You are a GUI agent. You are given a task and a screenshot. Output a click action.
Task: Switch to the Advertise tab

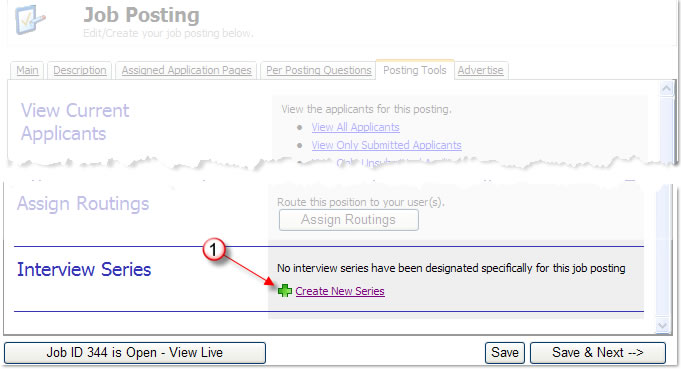[x=480, y=70]
